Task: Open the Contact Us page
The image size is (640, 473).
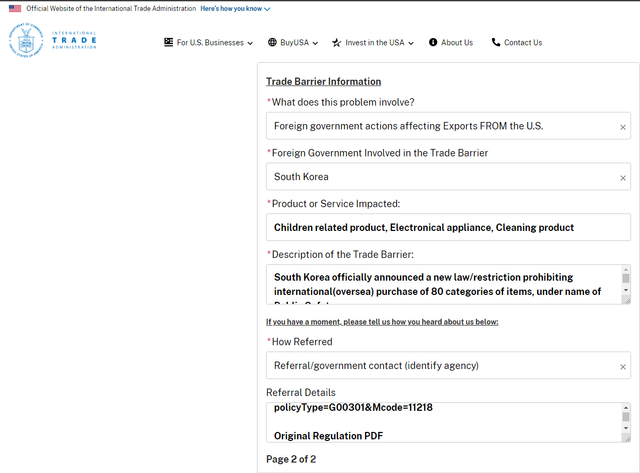Action: (x=523, y=43)
